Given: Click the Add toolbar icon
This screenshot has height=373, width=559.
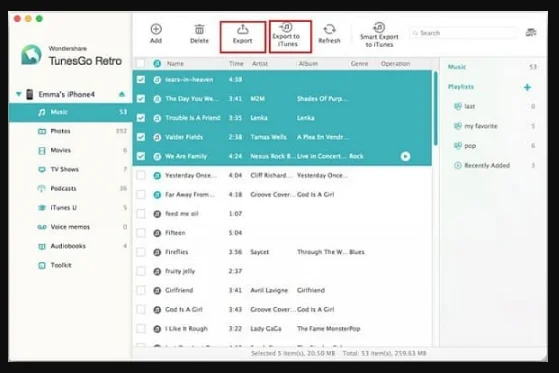Looking at the screenshot, I should point(156,29).
